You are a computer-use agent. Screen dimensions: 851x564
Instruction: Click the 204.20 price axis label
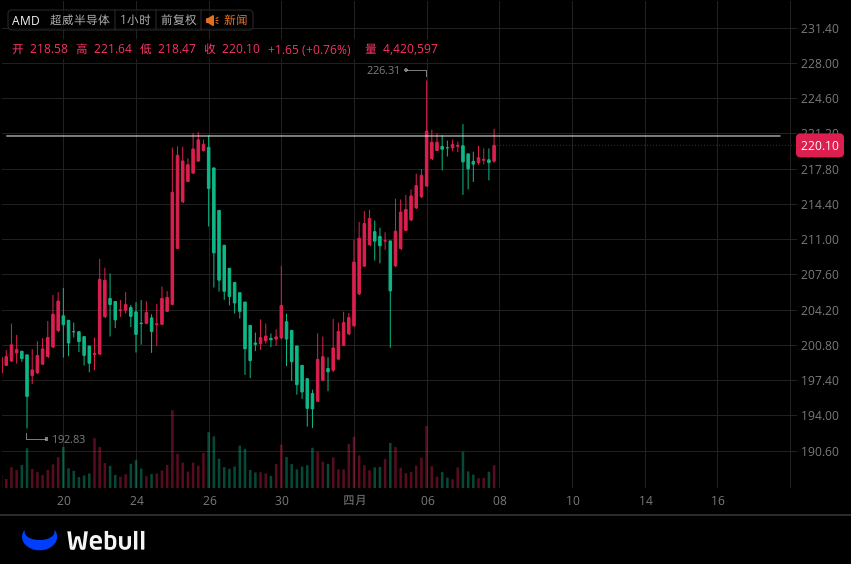pos(820,310)
